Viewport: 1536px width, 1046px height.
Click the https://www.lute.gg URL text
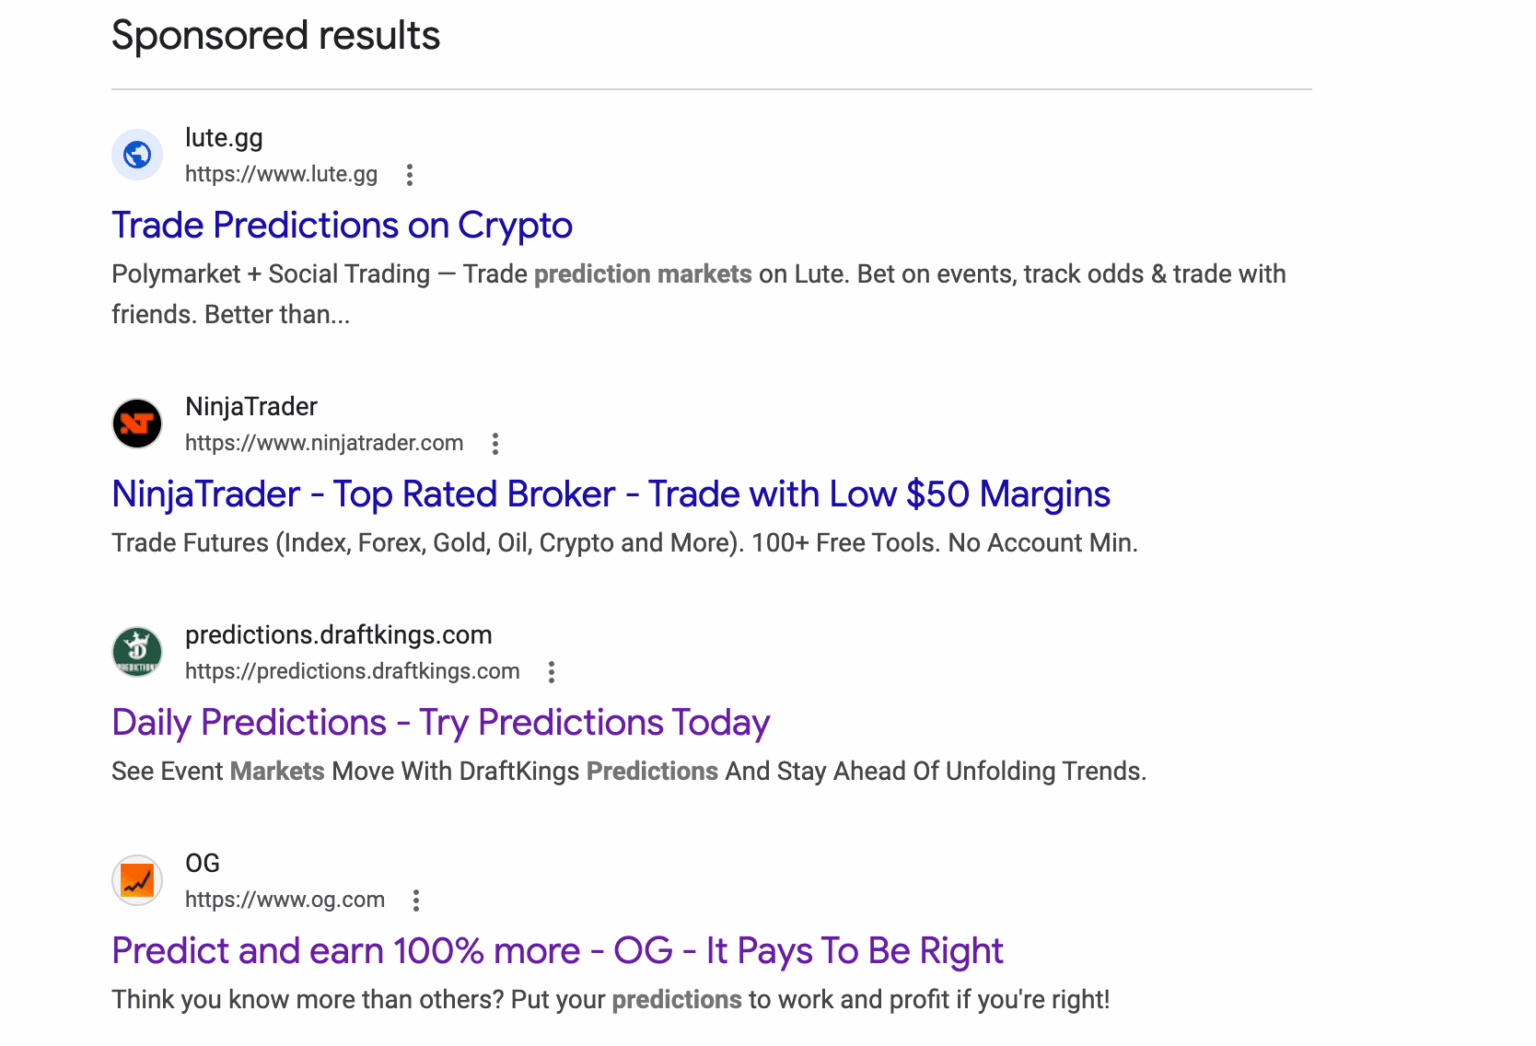coord(281,174)
